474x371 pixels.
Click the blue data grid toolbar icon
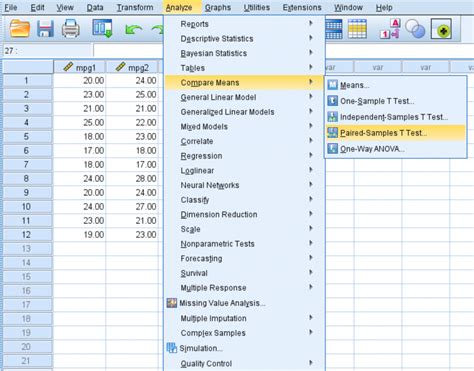[333, 29]
